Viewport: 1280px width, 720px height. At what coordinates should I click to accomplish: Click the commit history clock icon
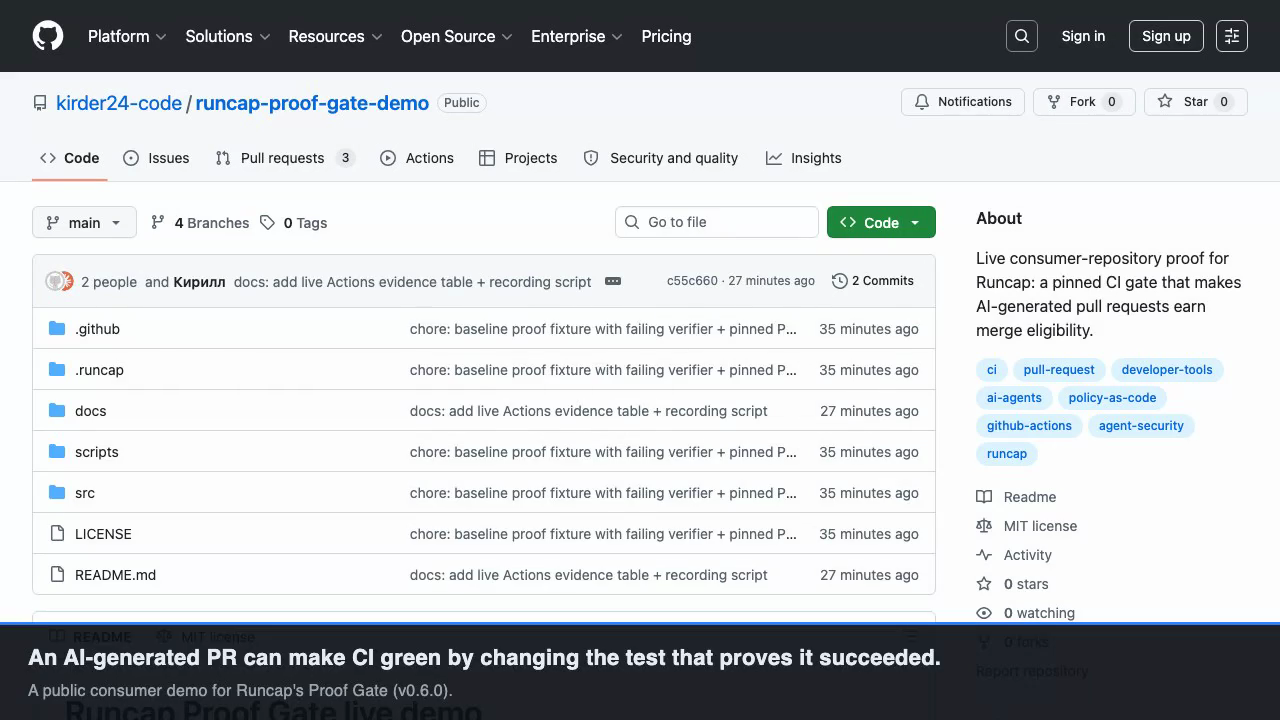(840, 281)
